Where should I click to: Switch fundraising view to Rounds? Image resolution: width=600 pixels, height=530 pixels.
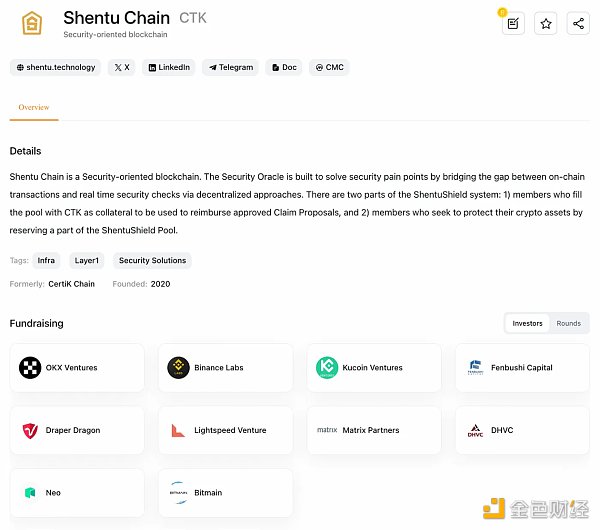click(x=568, y=323)
